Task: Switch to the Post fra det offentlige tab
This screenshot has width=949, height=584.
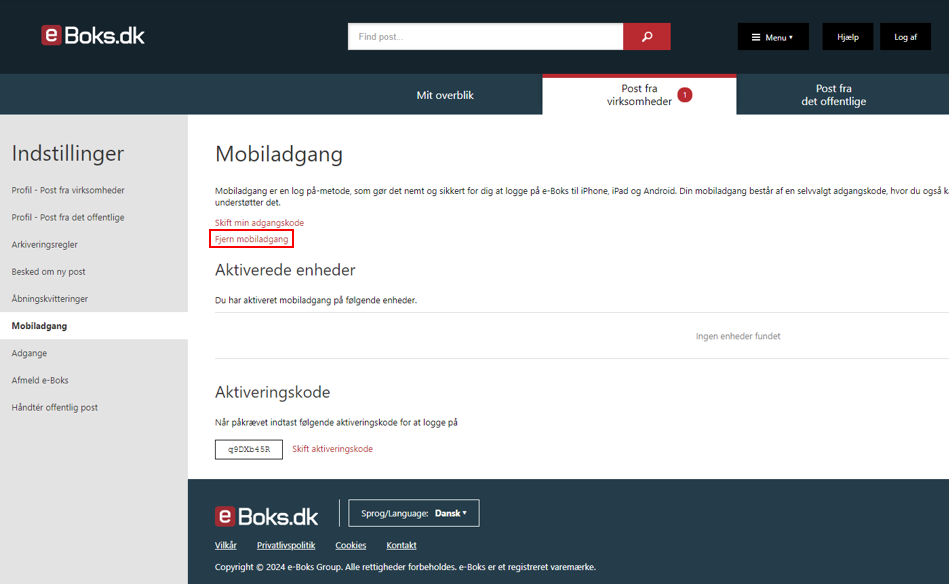Action: 833,95
